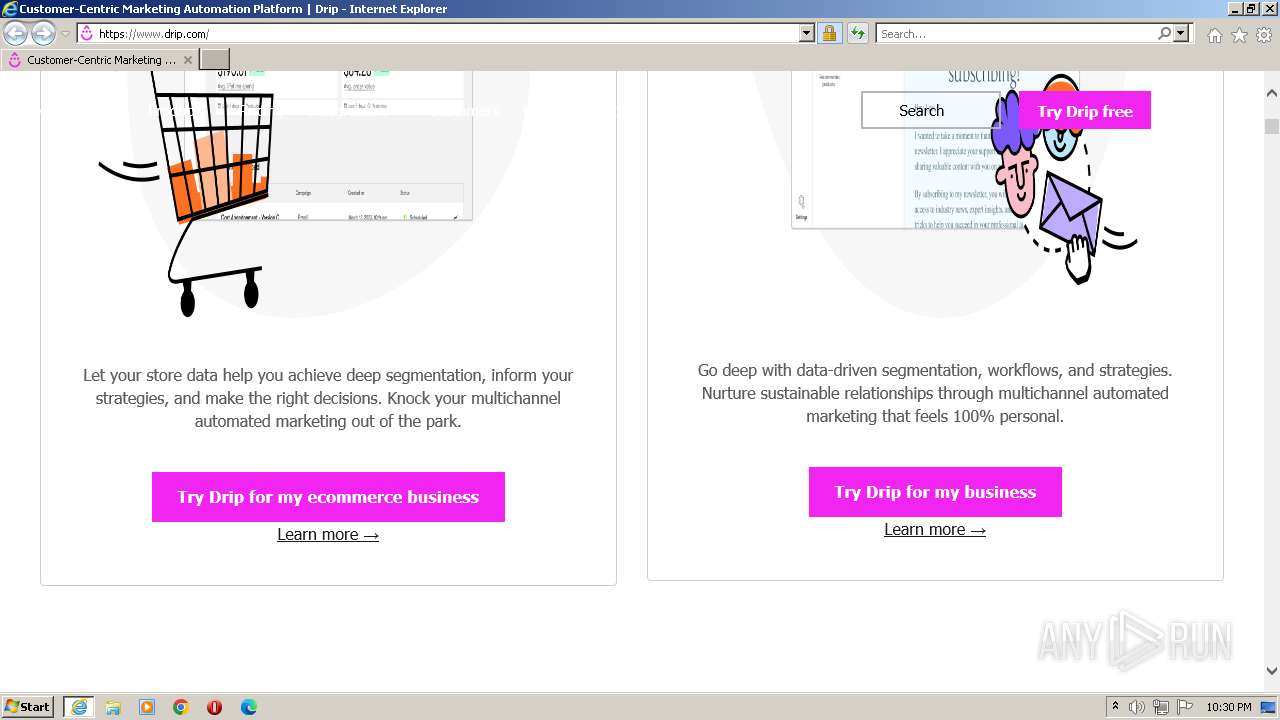Click the search magnifier icon in the toolbar

coord(1164,34)
